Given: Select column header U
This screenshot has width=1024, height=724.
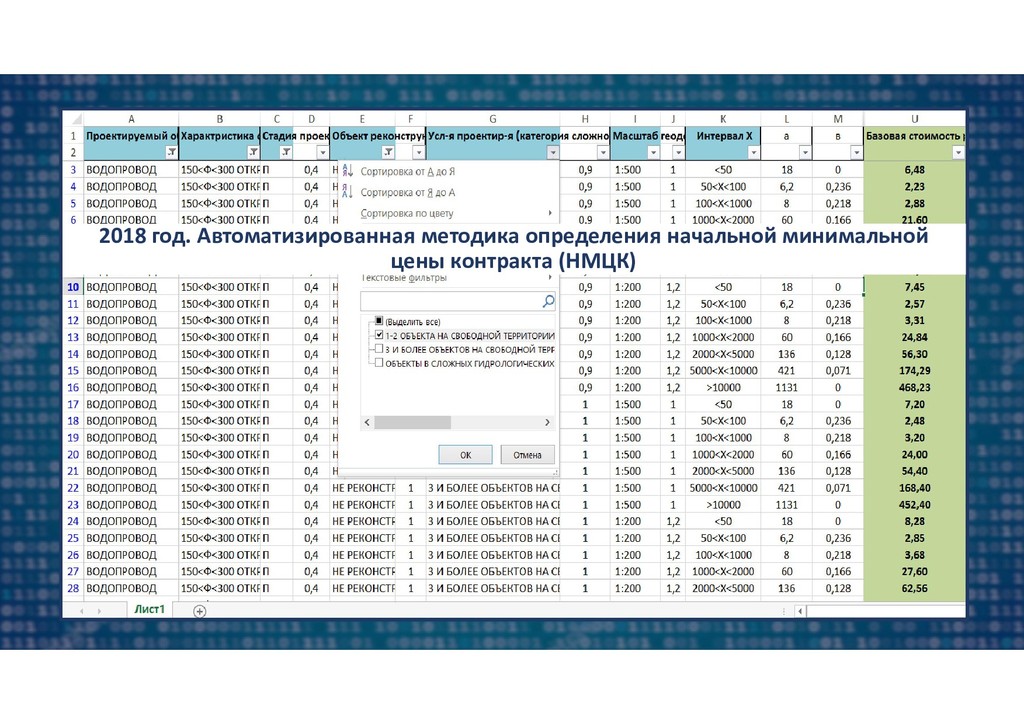Looking at the screenshot, I should 914,119.
